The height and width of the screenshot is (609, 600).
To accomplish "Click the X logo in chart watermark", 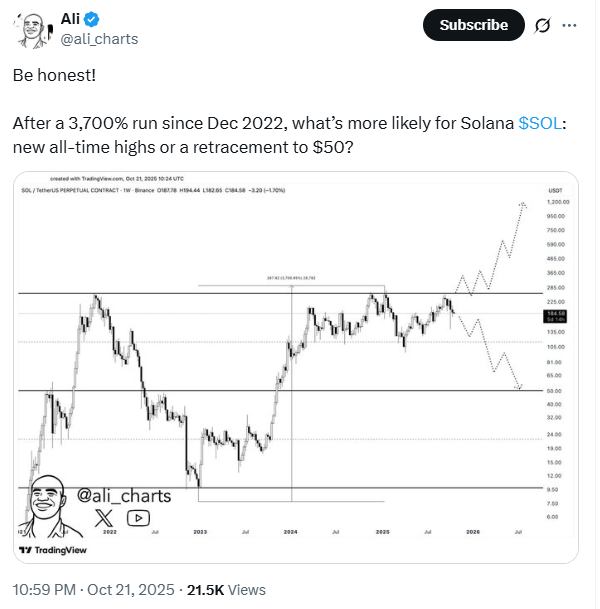I will point(105,517).
